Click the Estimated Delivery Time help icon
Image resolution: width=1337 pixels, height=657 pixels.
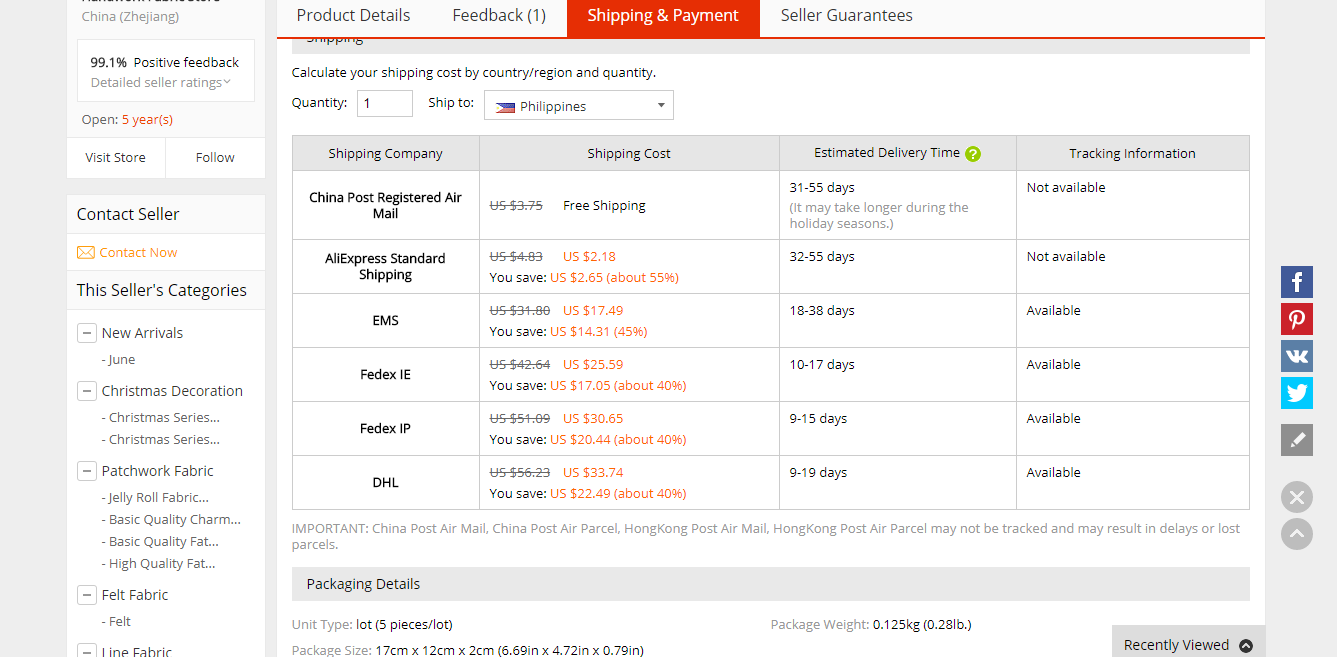pos(973,154)
